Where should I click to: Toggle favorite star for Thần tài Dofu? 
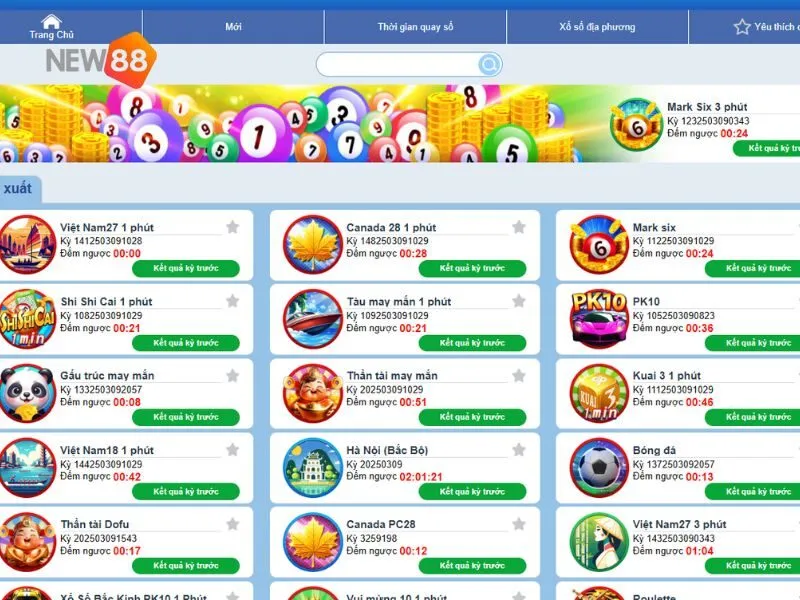click(233, 524)
